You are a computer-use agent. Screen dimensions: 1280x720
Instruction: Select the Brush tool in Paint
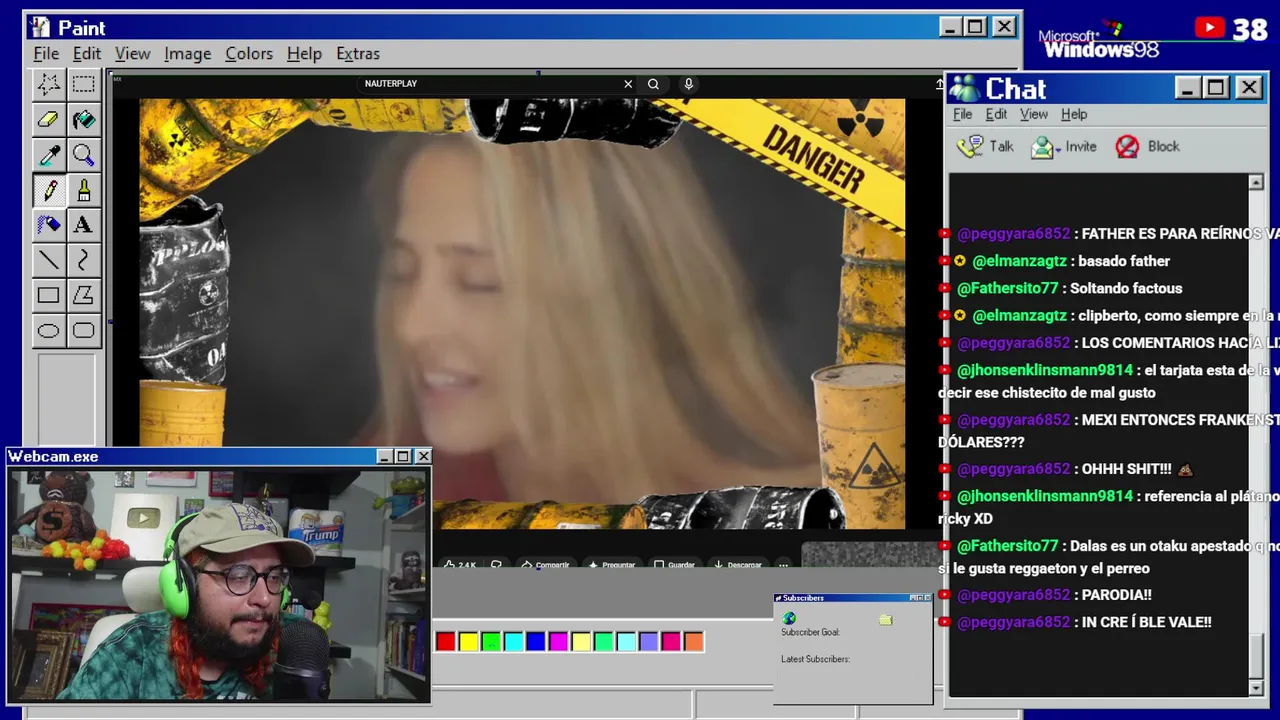pos(83,190)
